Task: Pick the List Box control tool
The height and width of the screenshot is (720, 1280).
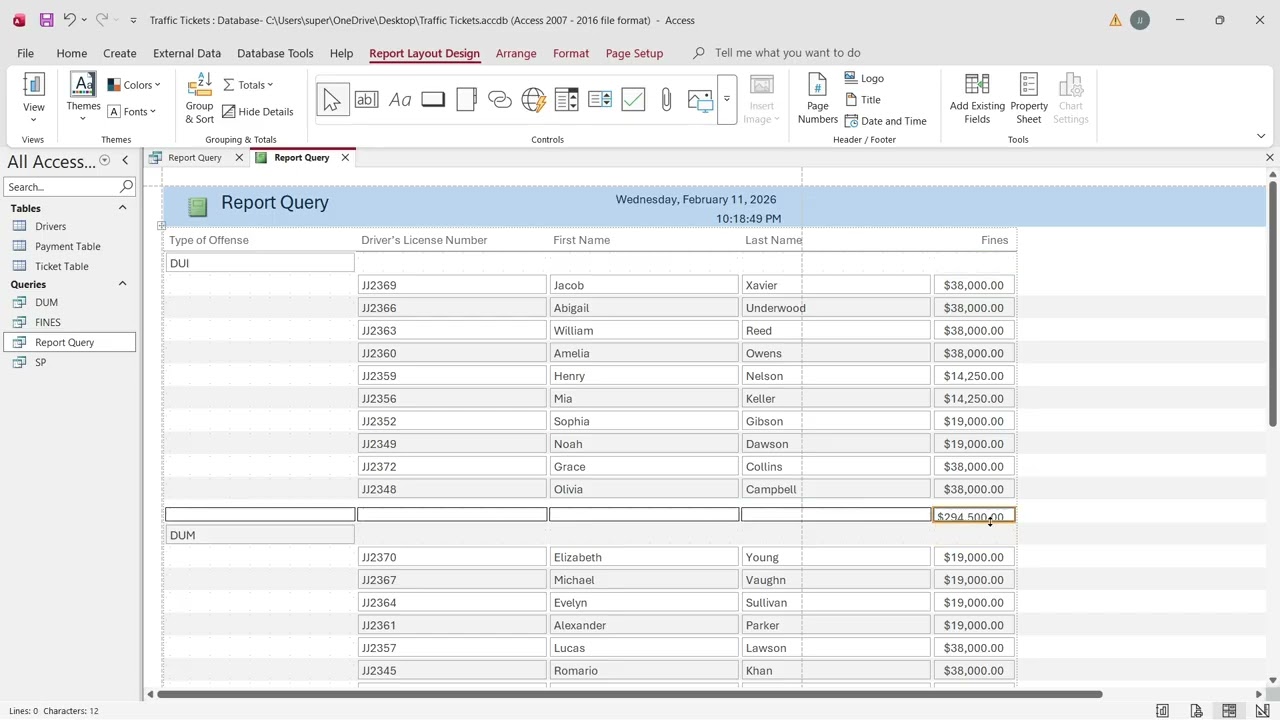Action: click(566, 100)
